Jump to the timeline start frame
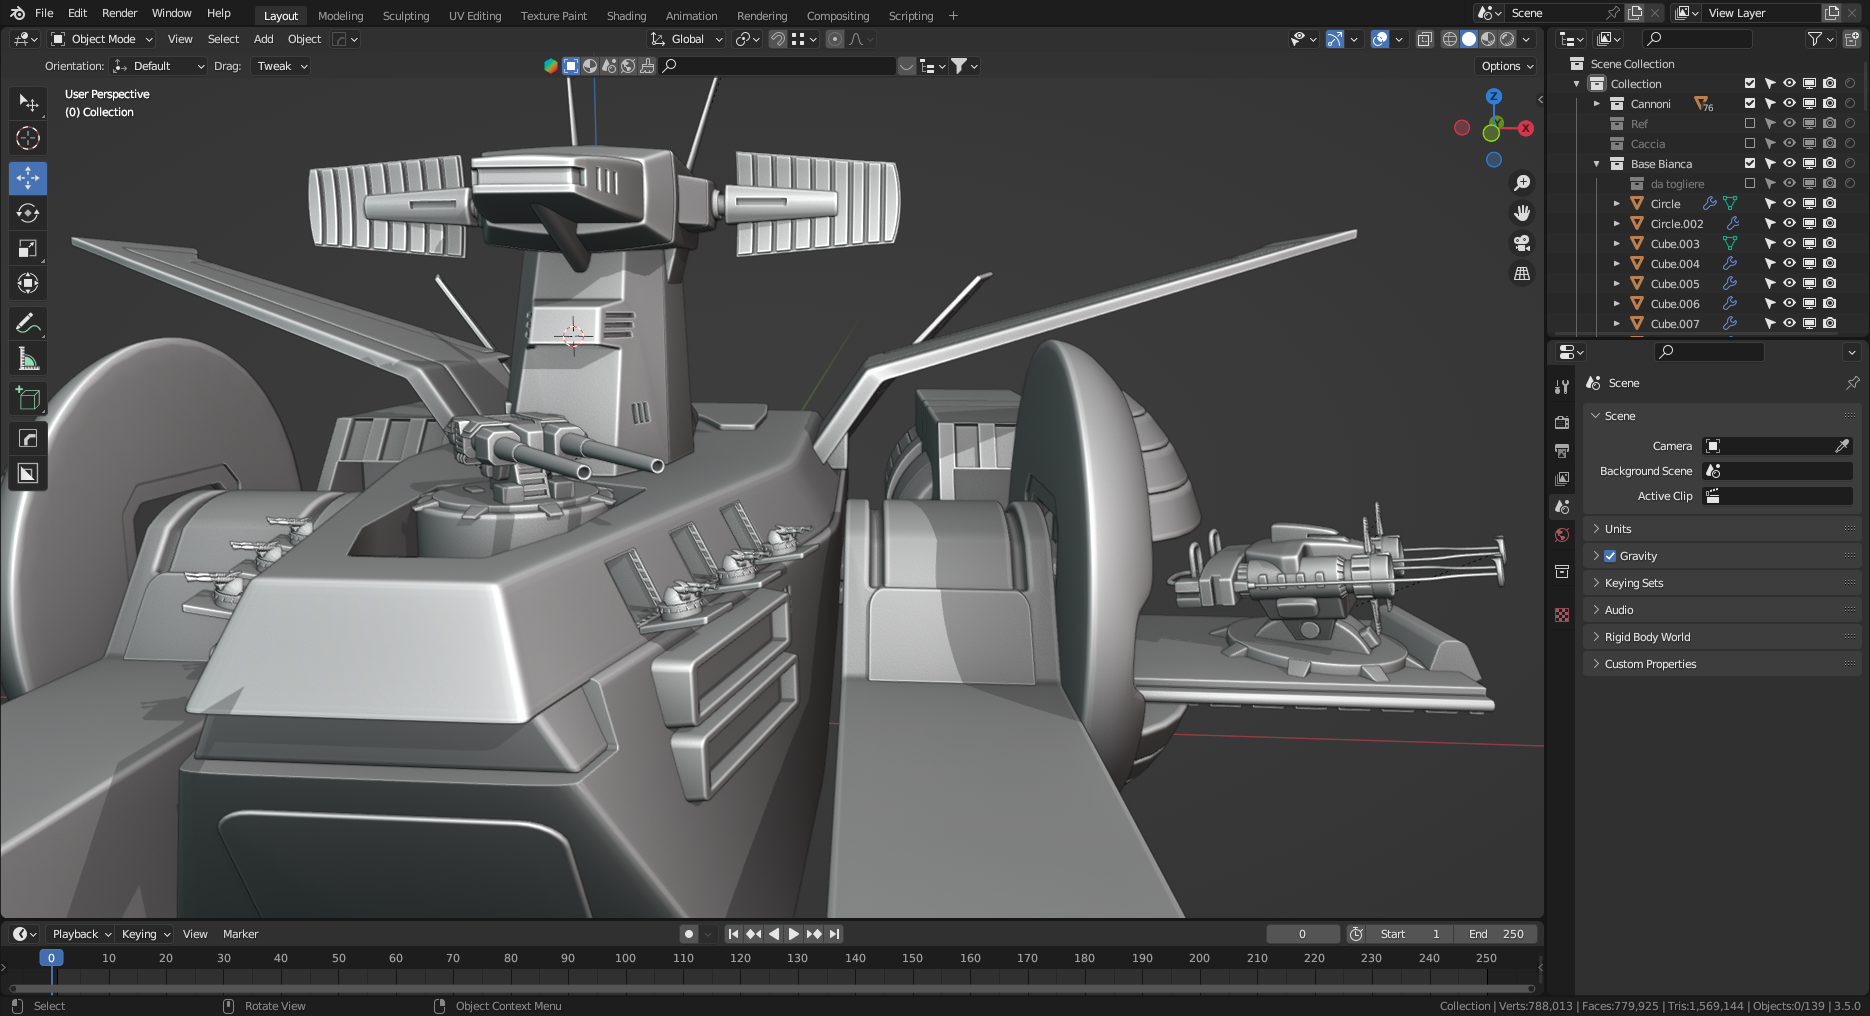The height and width of the screenshot is (1016, 1870). click(x=733, y=934)
